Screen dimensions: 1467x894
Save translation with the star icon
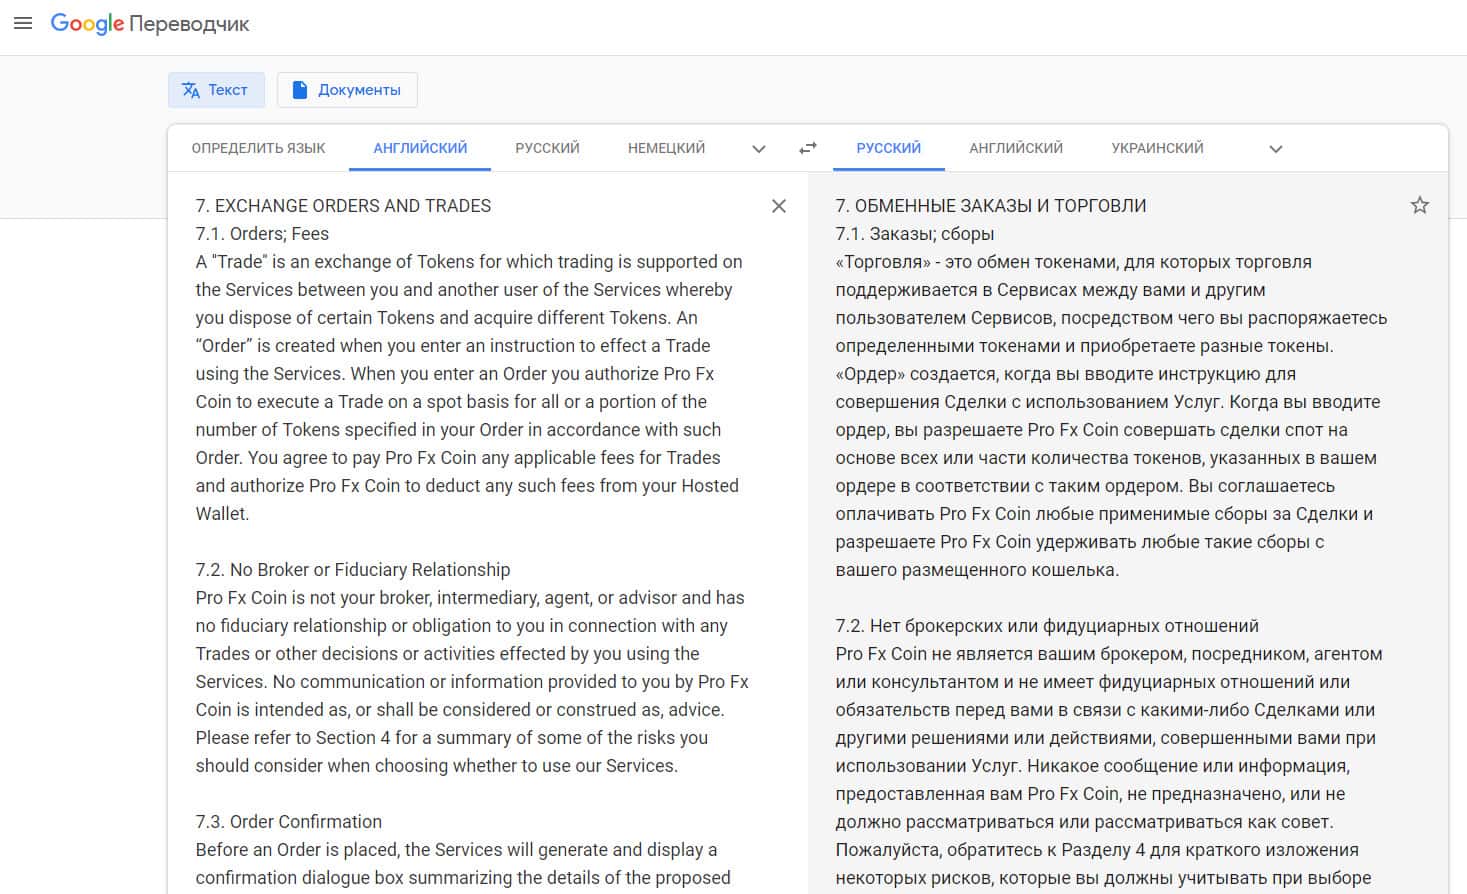(1419, 206)
